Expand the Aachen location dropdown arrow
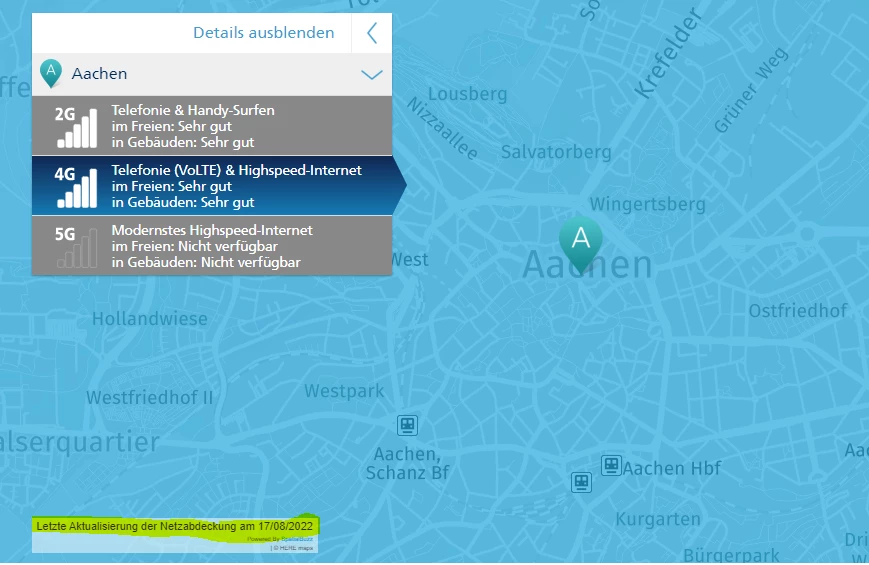This screenshot has width=869, height=565. (x=372, y=74)
